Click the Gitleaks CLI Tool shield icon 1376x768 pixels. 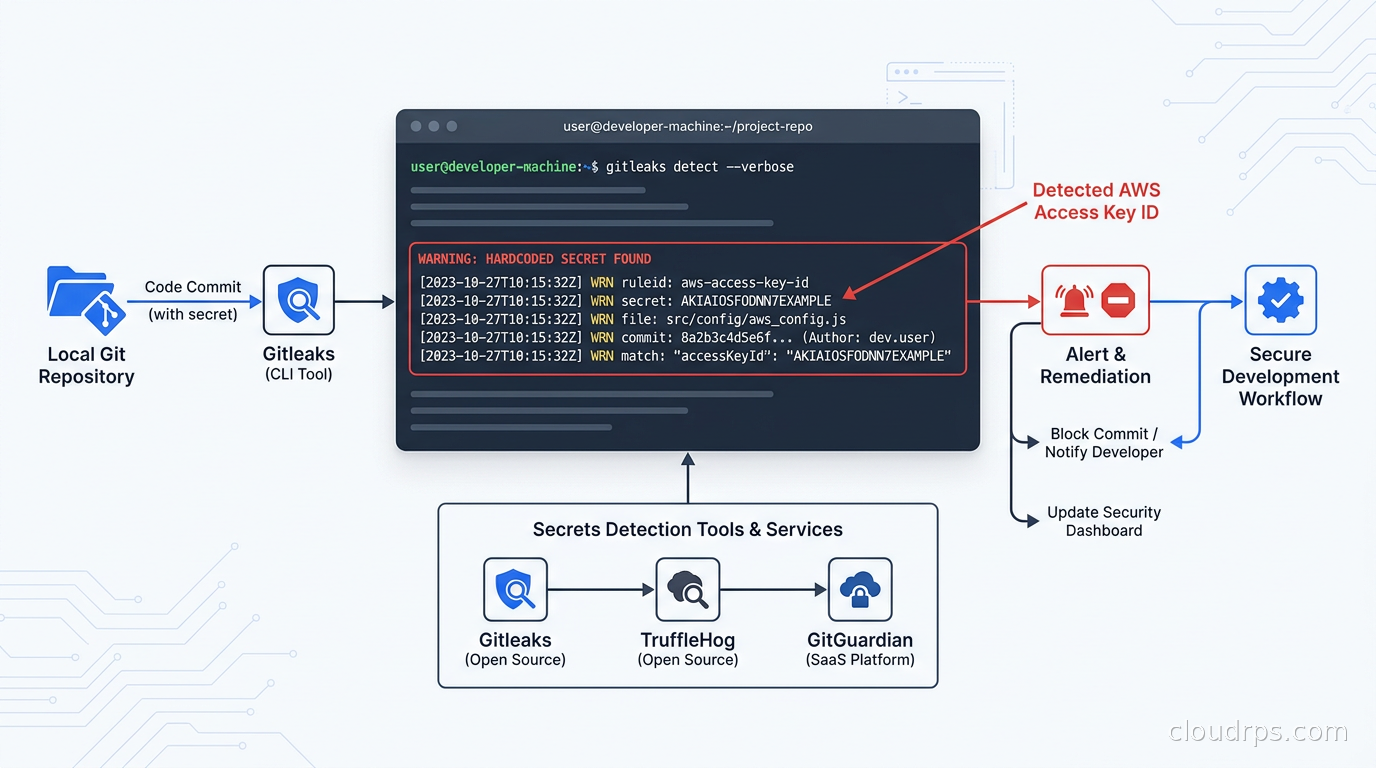click(298, 300)
